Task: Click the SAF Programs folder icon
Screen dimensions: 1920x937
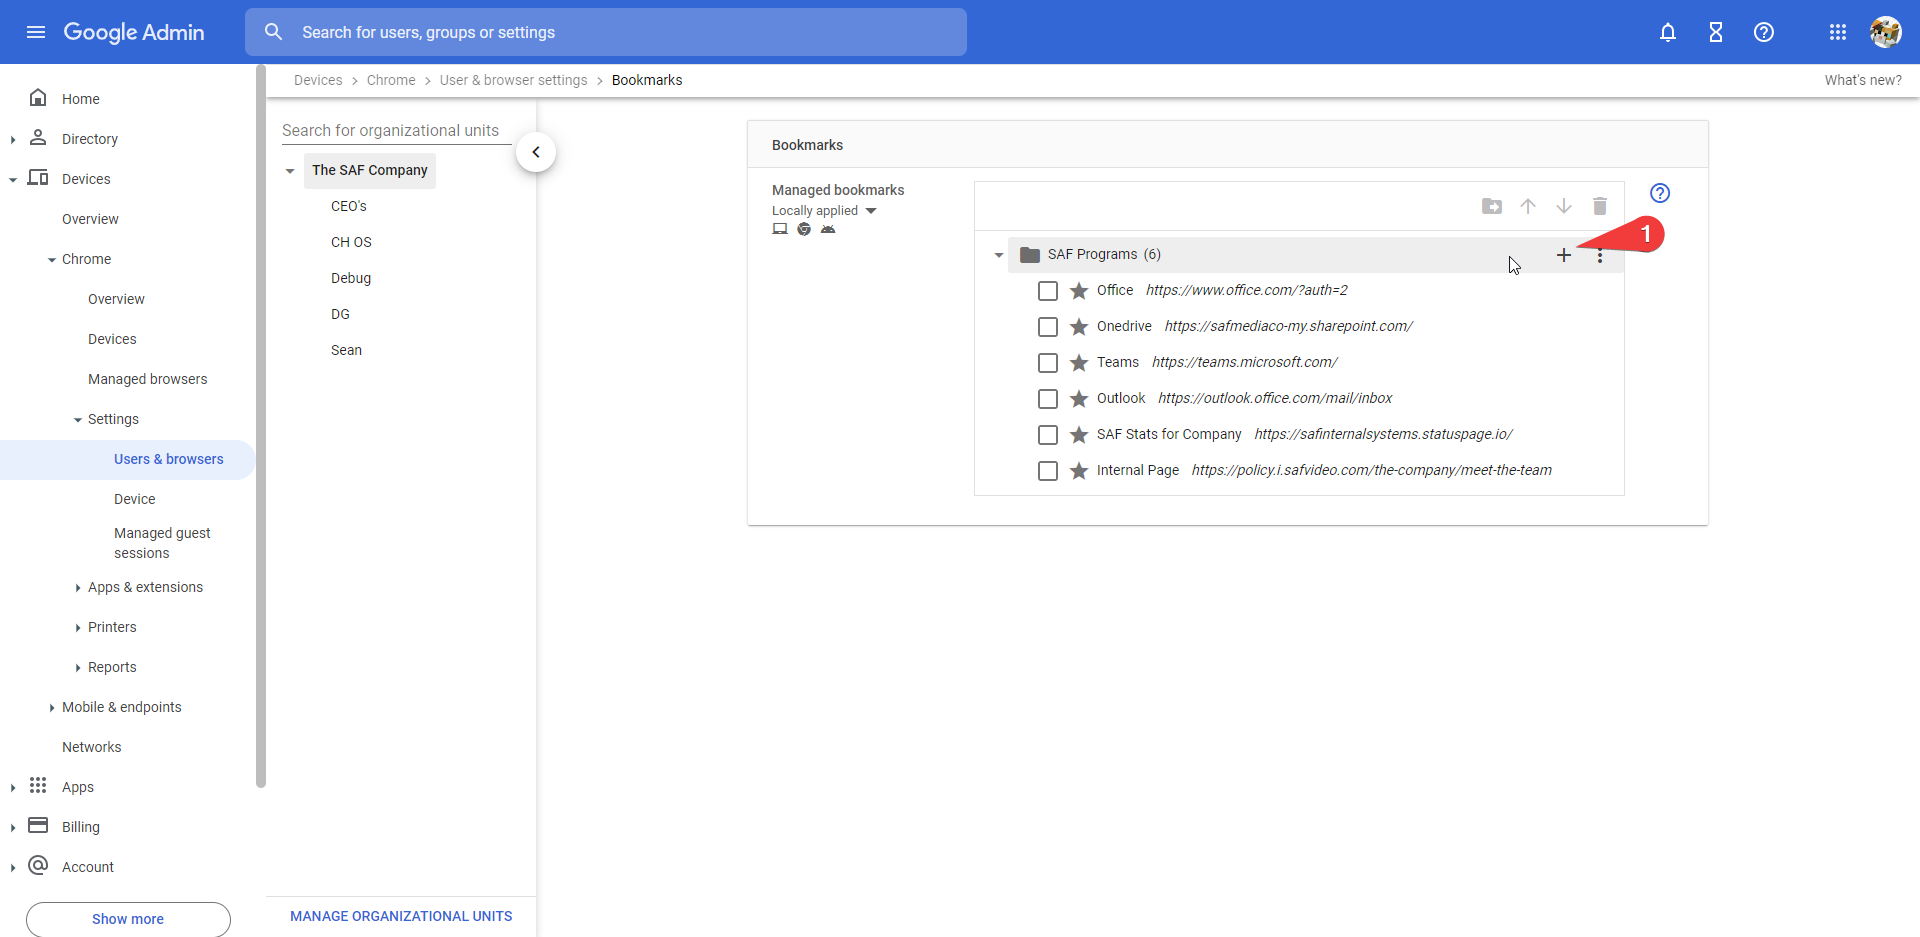Action: click(1030, 255)
